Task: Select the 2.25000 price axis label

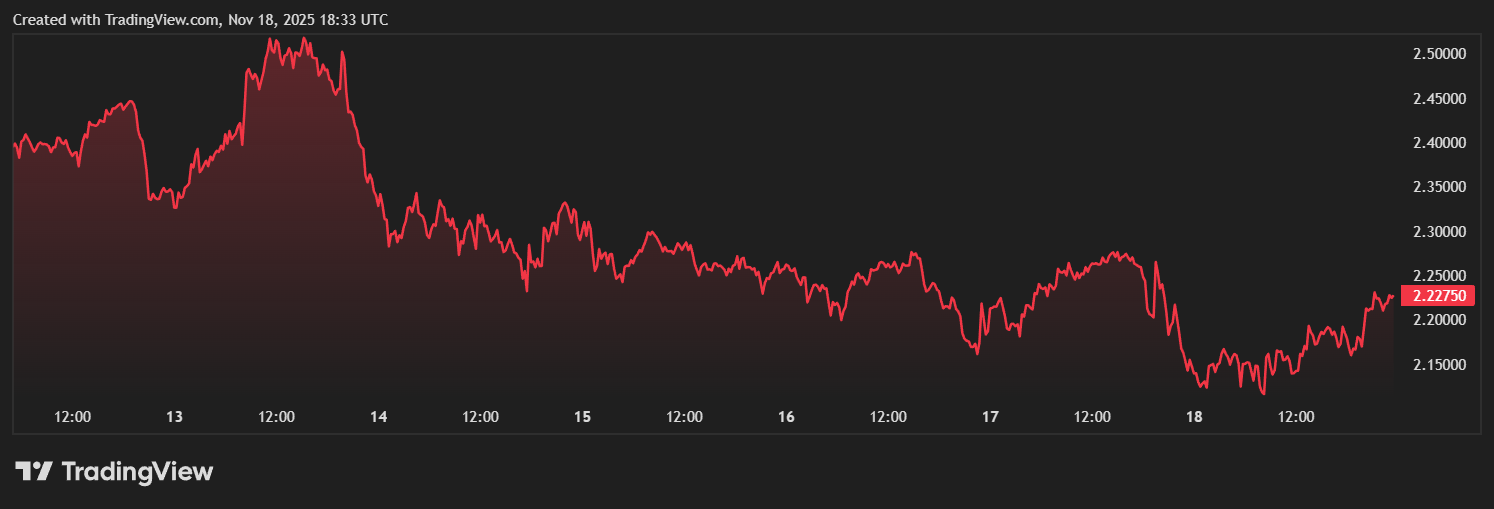Action: pyautogui.click(x=1439, y=276)
